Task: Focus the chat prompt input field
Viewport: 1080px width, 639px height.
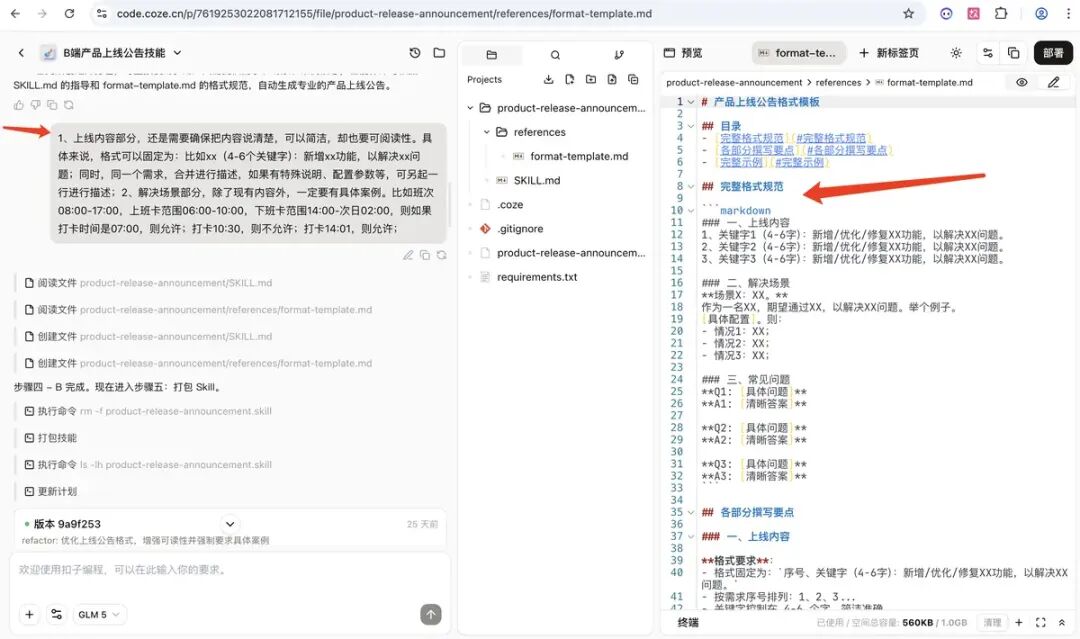Action: (230, 570)
